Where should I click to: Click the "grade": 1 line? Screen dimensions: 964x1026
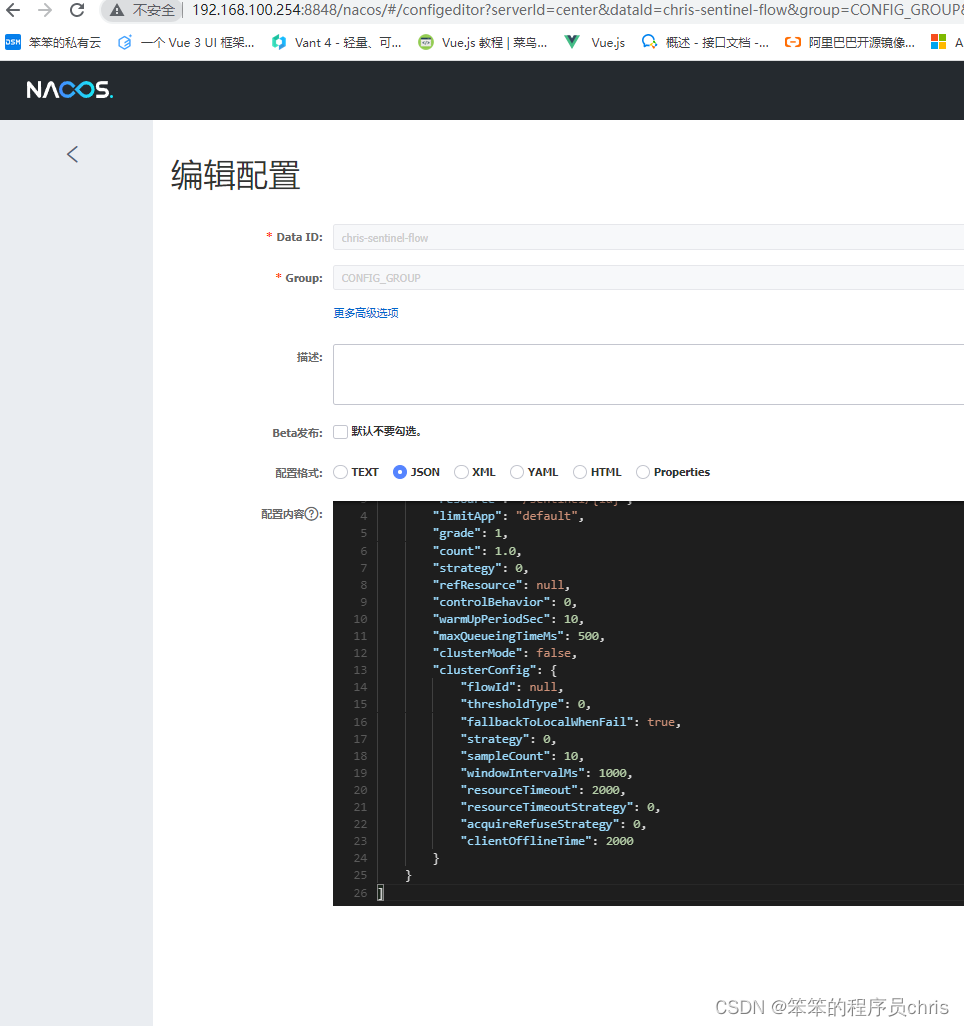470,533
